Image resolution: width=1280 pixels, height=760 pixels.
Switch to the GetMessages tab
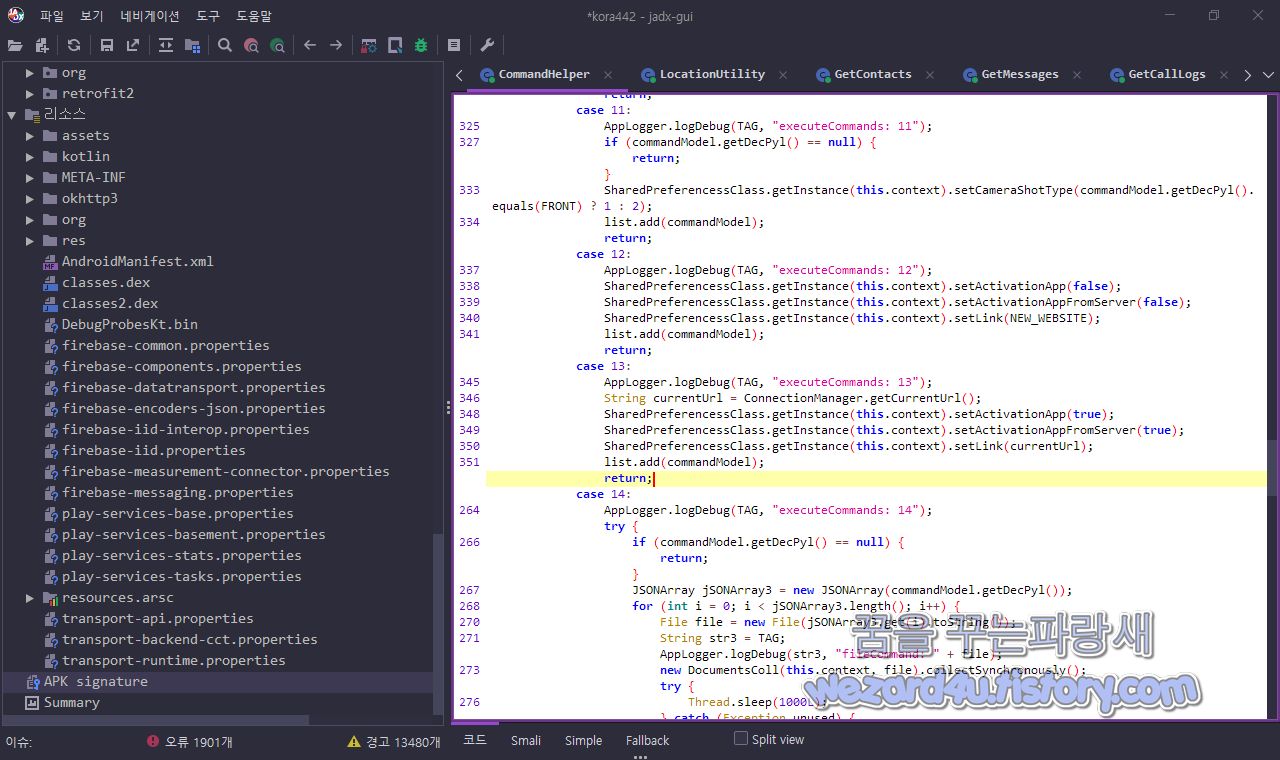(x=1020, y=74)
